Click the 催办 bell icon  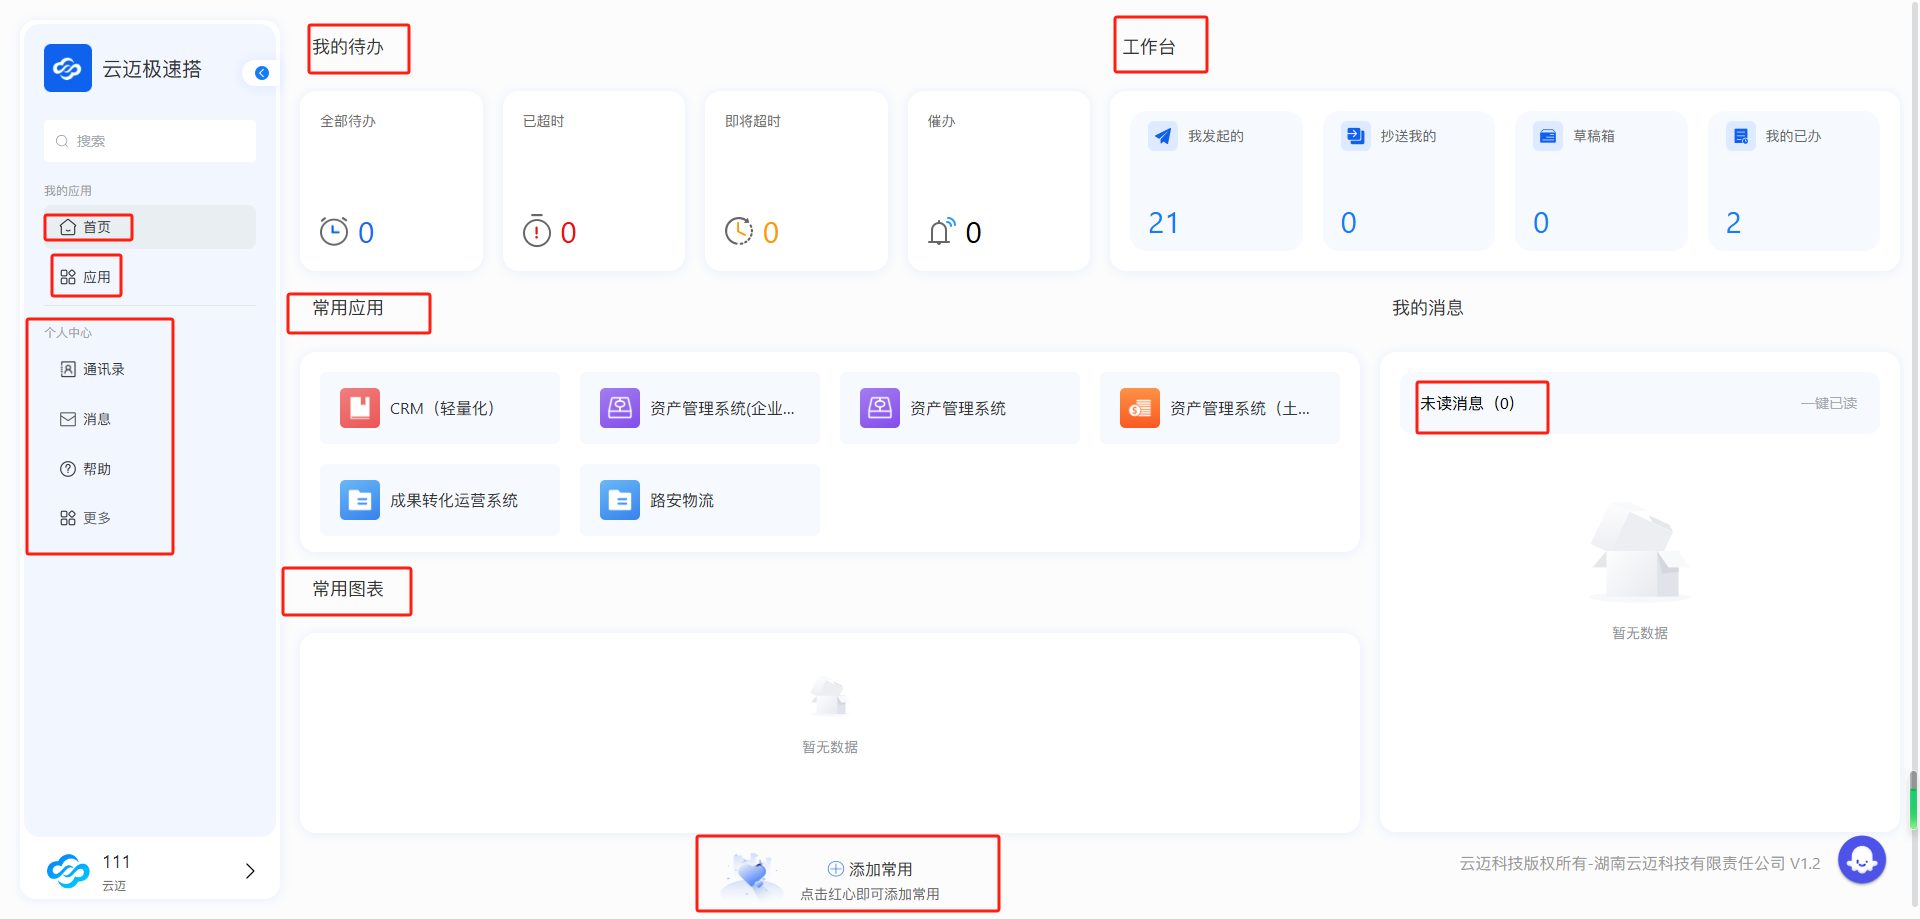coord(940,232)
